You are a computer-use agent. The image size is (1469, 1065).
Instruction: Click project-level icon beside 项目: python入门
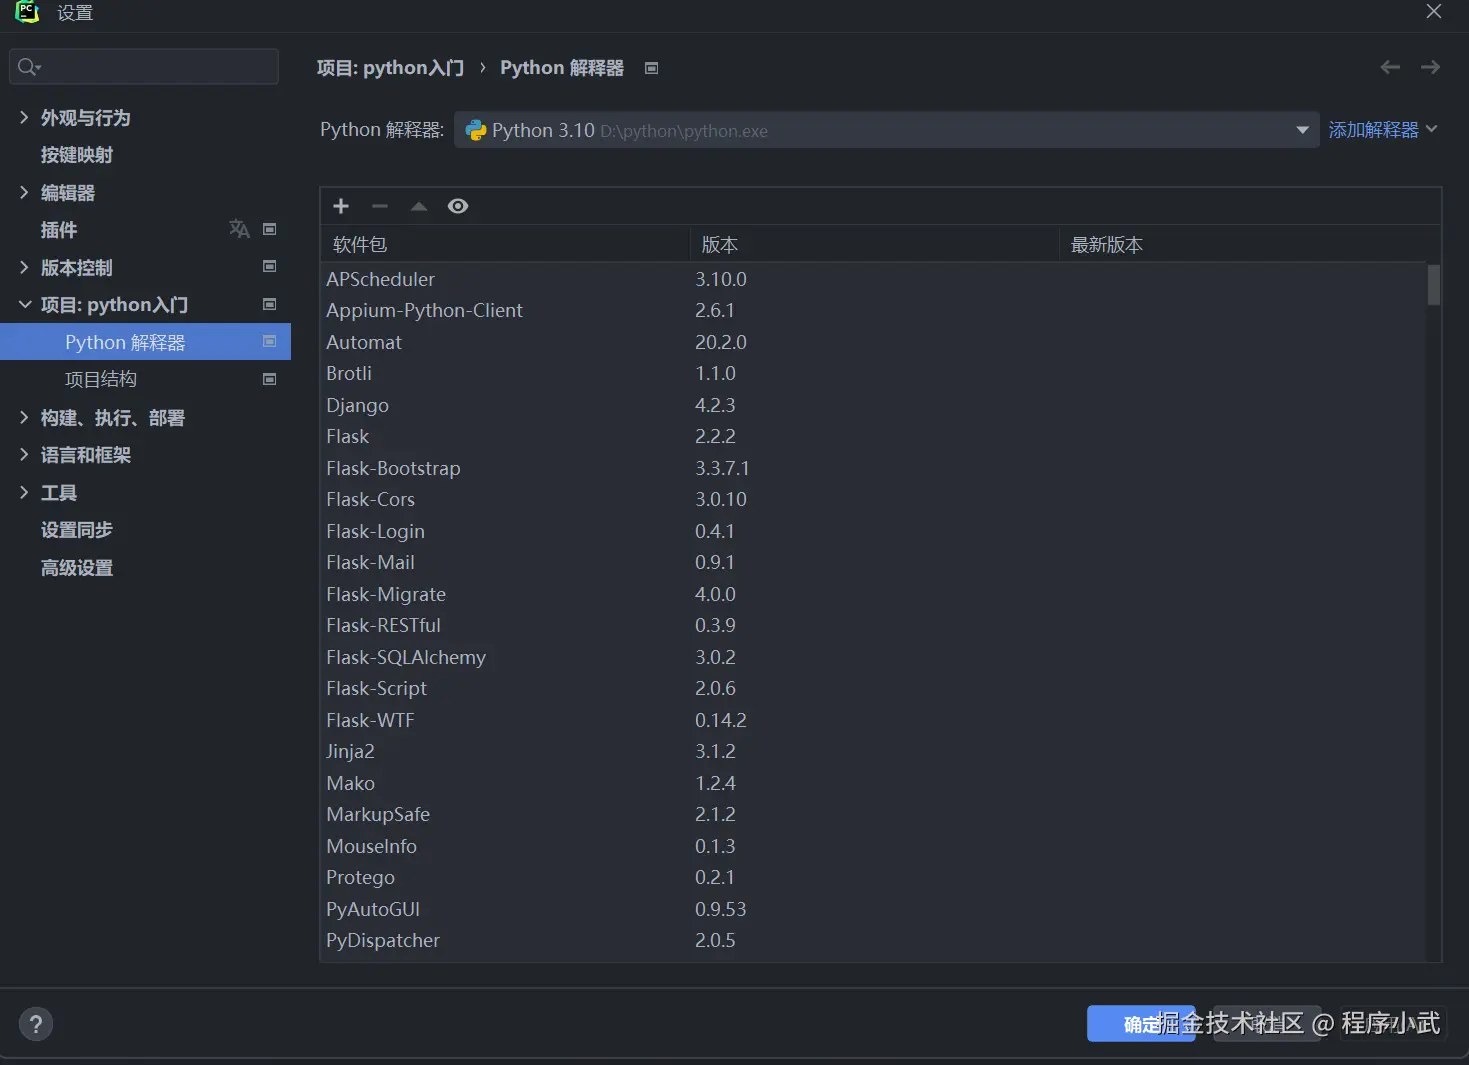tap(269, 304)
